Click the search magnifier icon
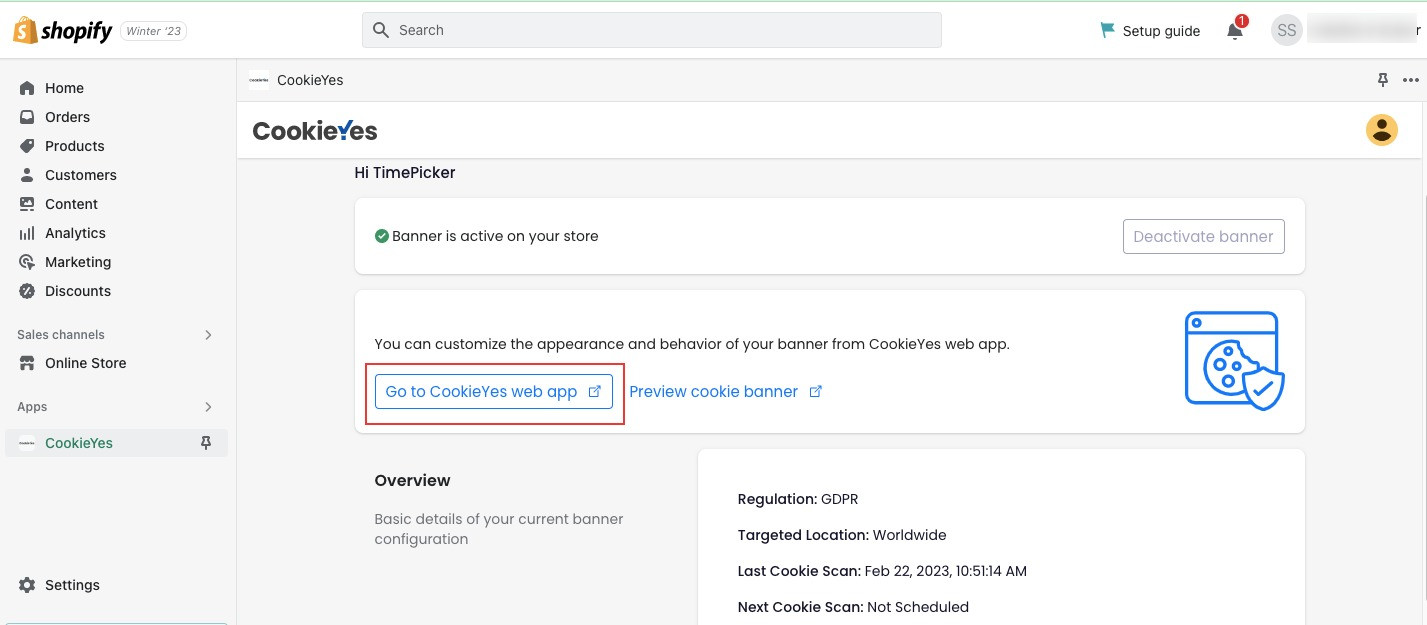This screenshot has height=625, width=1427. [380, 30]
